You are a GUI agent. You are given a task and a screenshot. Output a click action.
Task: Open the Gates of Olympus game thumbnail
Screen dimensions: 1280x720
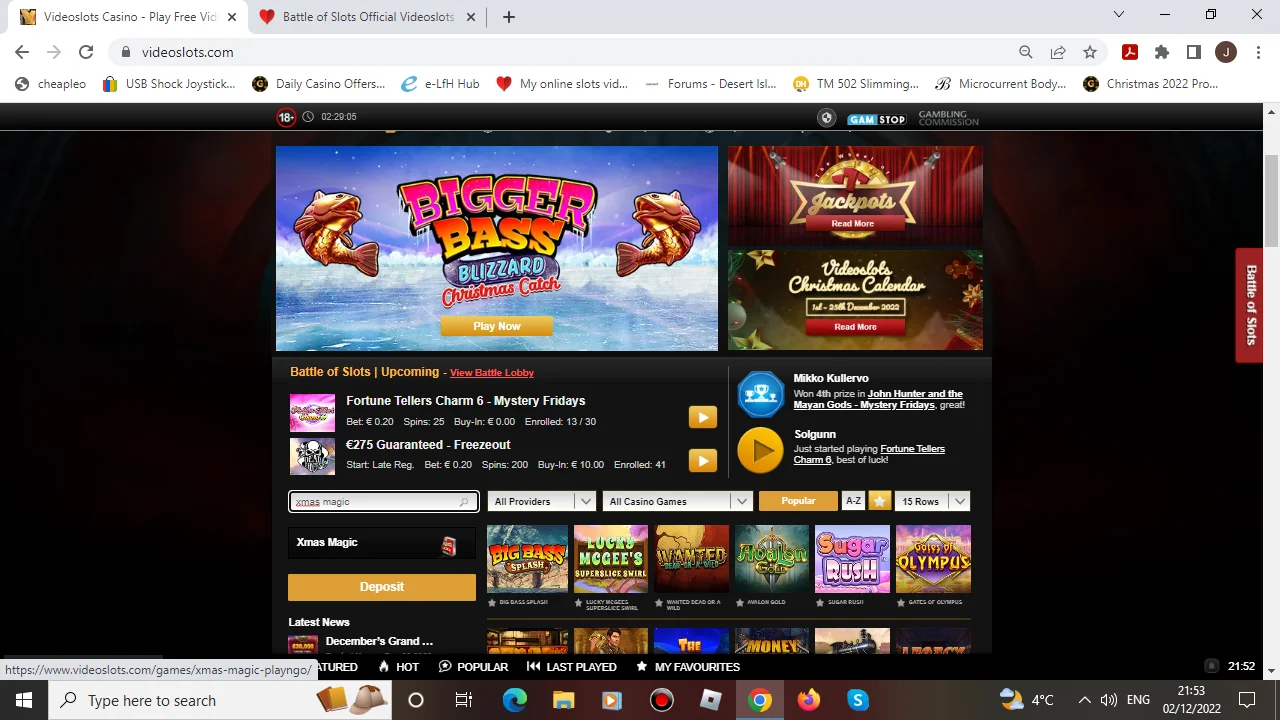coord(933,559)
